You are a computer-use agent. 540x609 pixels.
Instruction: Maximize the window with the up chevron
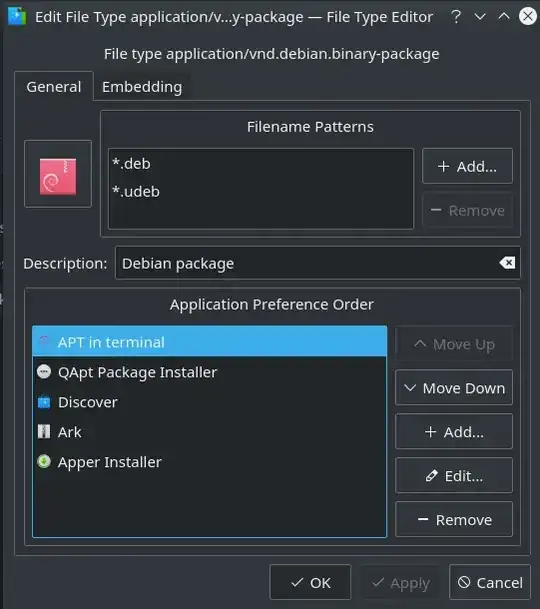point(504,17)
